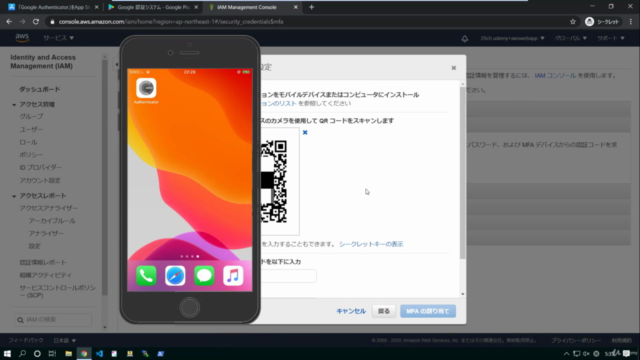Switch to Chrome in the taskbar

[x=84, y=353]
